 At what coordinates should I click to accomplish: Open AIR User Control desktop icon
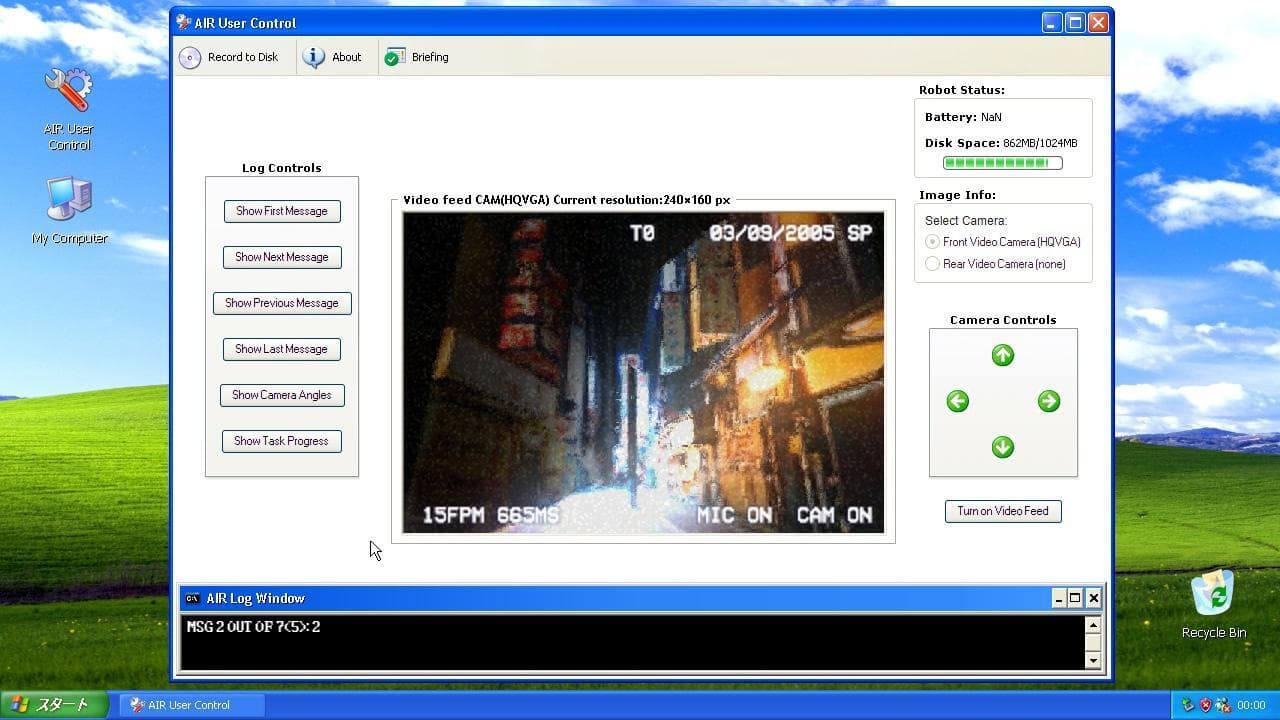click(69, 108)
